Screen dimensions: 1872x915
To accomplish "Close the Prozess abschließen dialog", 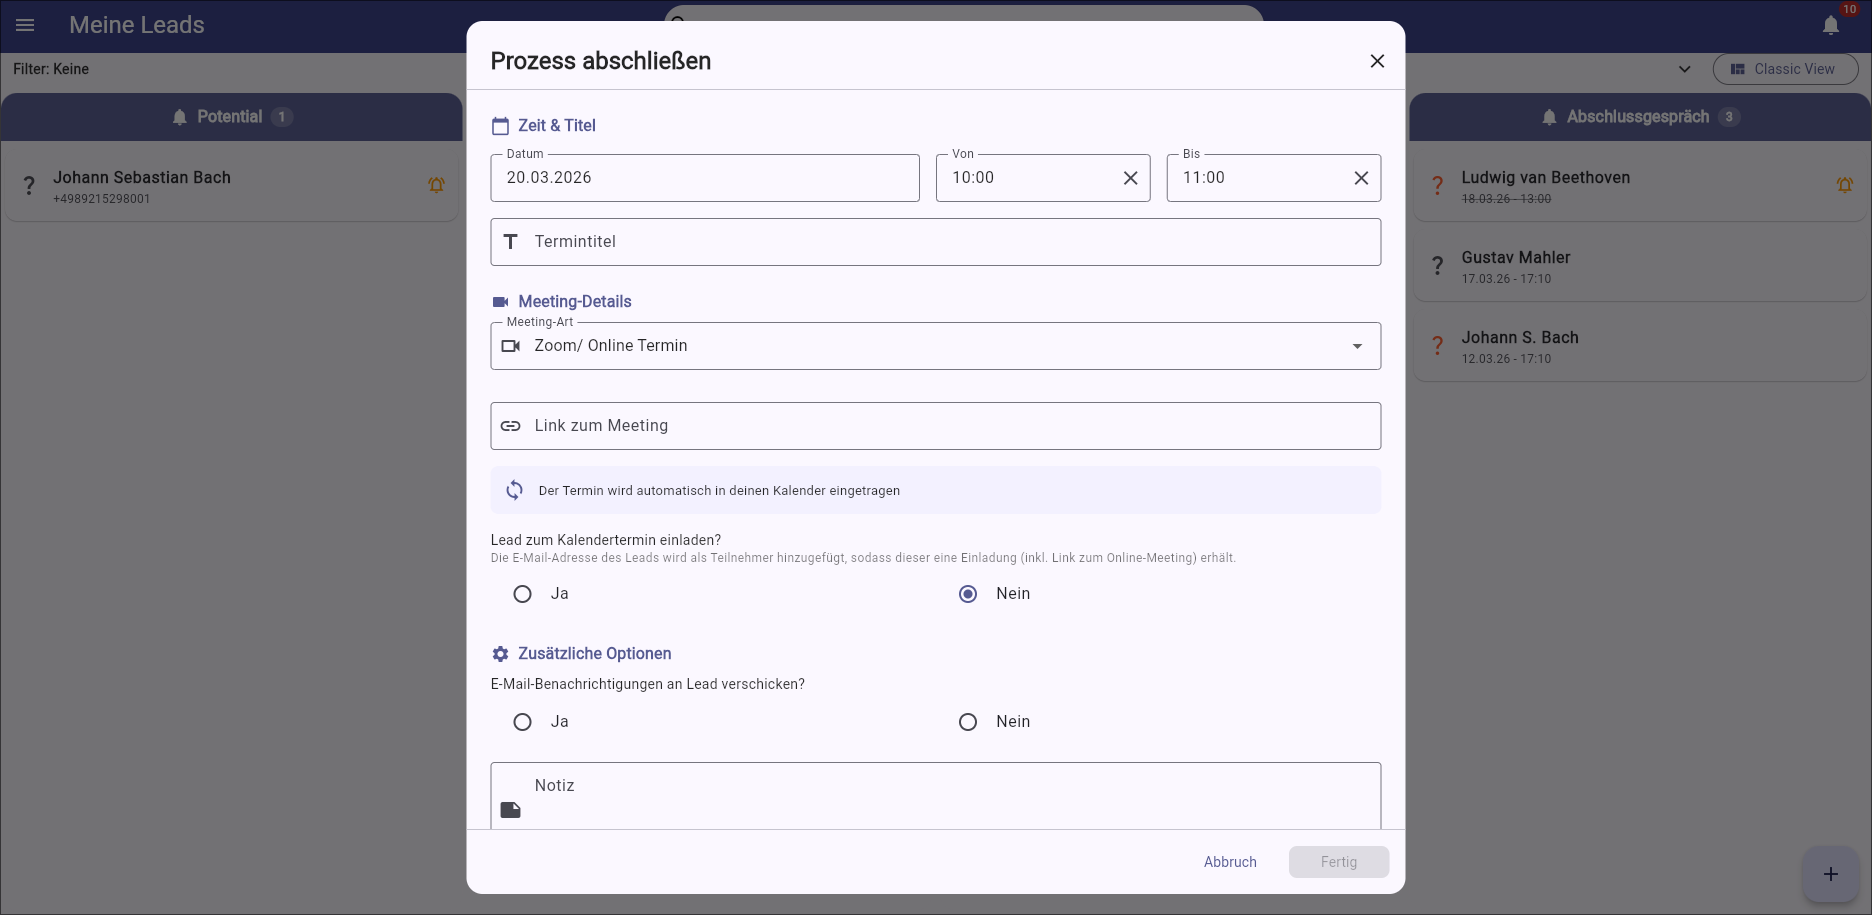I will pyautogui.click(x=1376, y=61).
